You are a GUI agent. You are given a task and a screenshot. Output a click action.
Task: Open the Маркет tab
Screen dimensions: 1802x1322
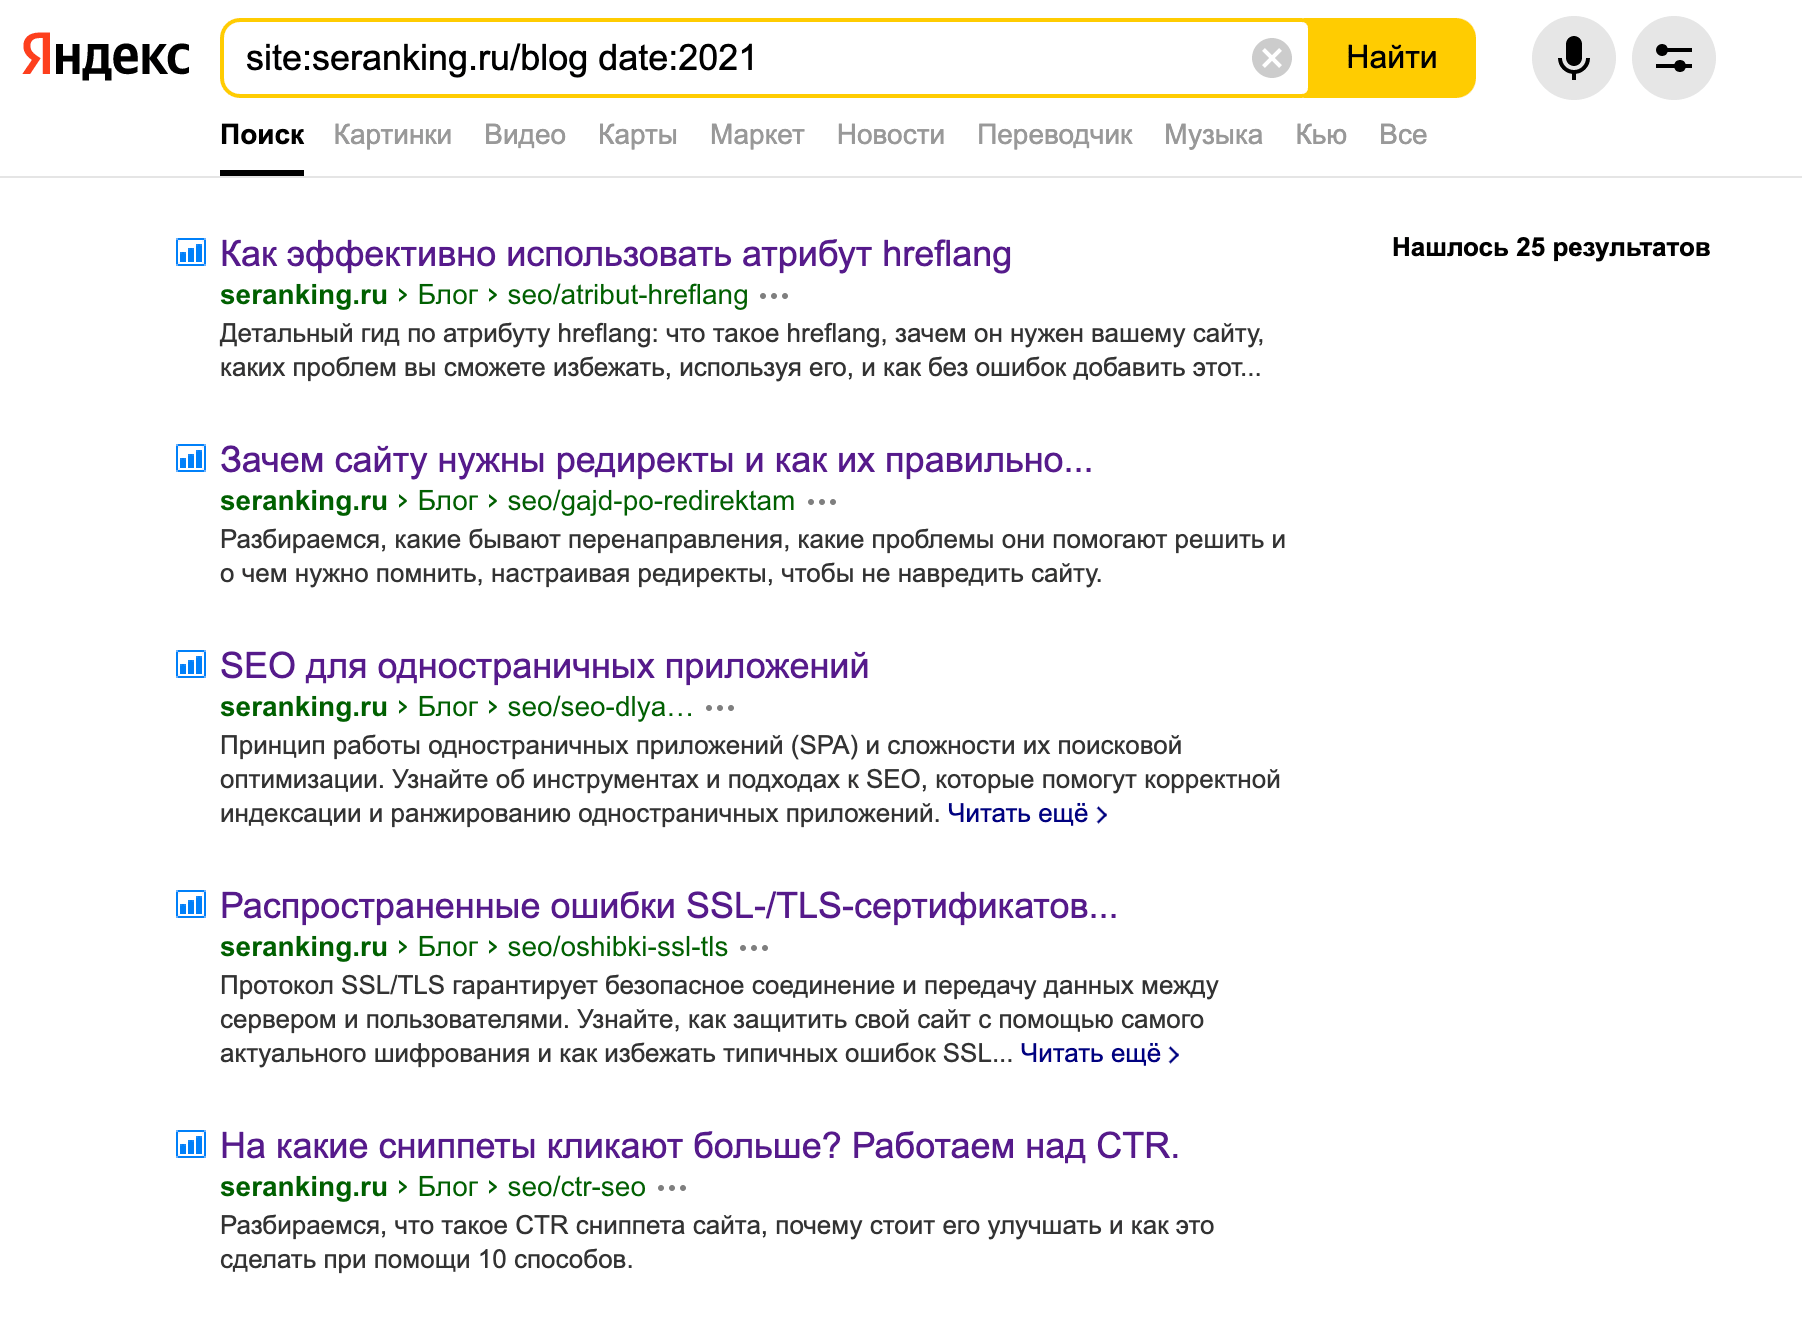[x=757, y=135]
